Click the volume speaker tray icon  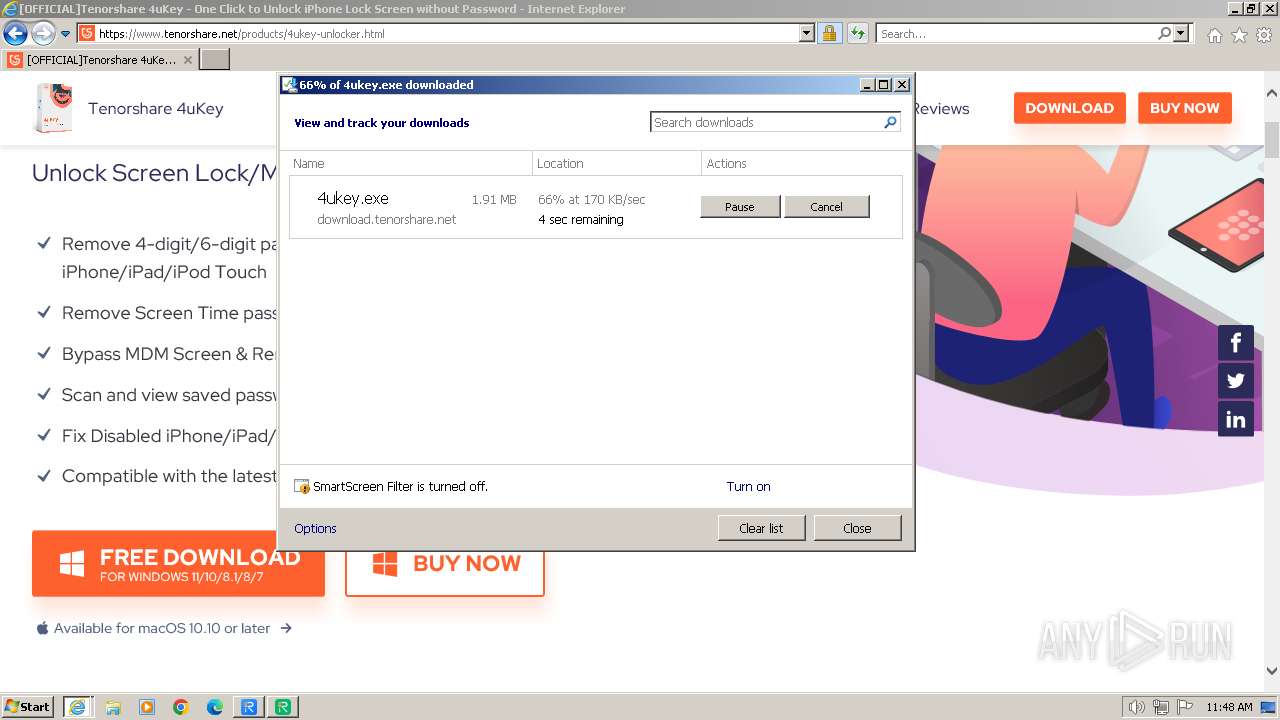1136,707
